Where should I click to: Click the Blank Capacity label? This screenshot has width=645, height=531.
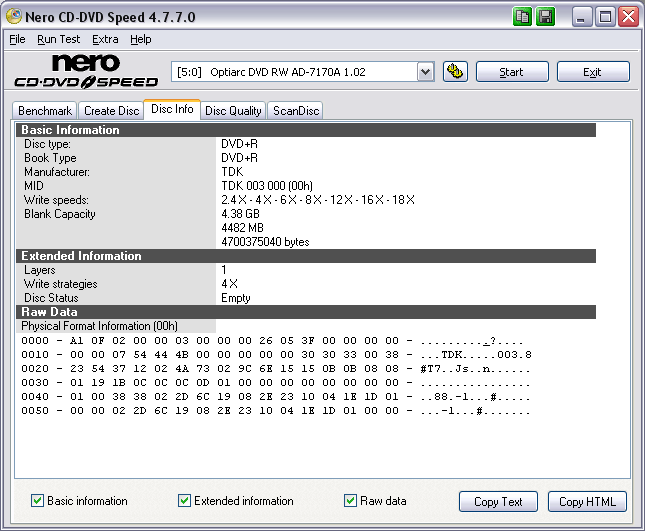60,214
